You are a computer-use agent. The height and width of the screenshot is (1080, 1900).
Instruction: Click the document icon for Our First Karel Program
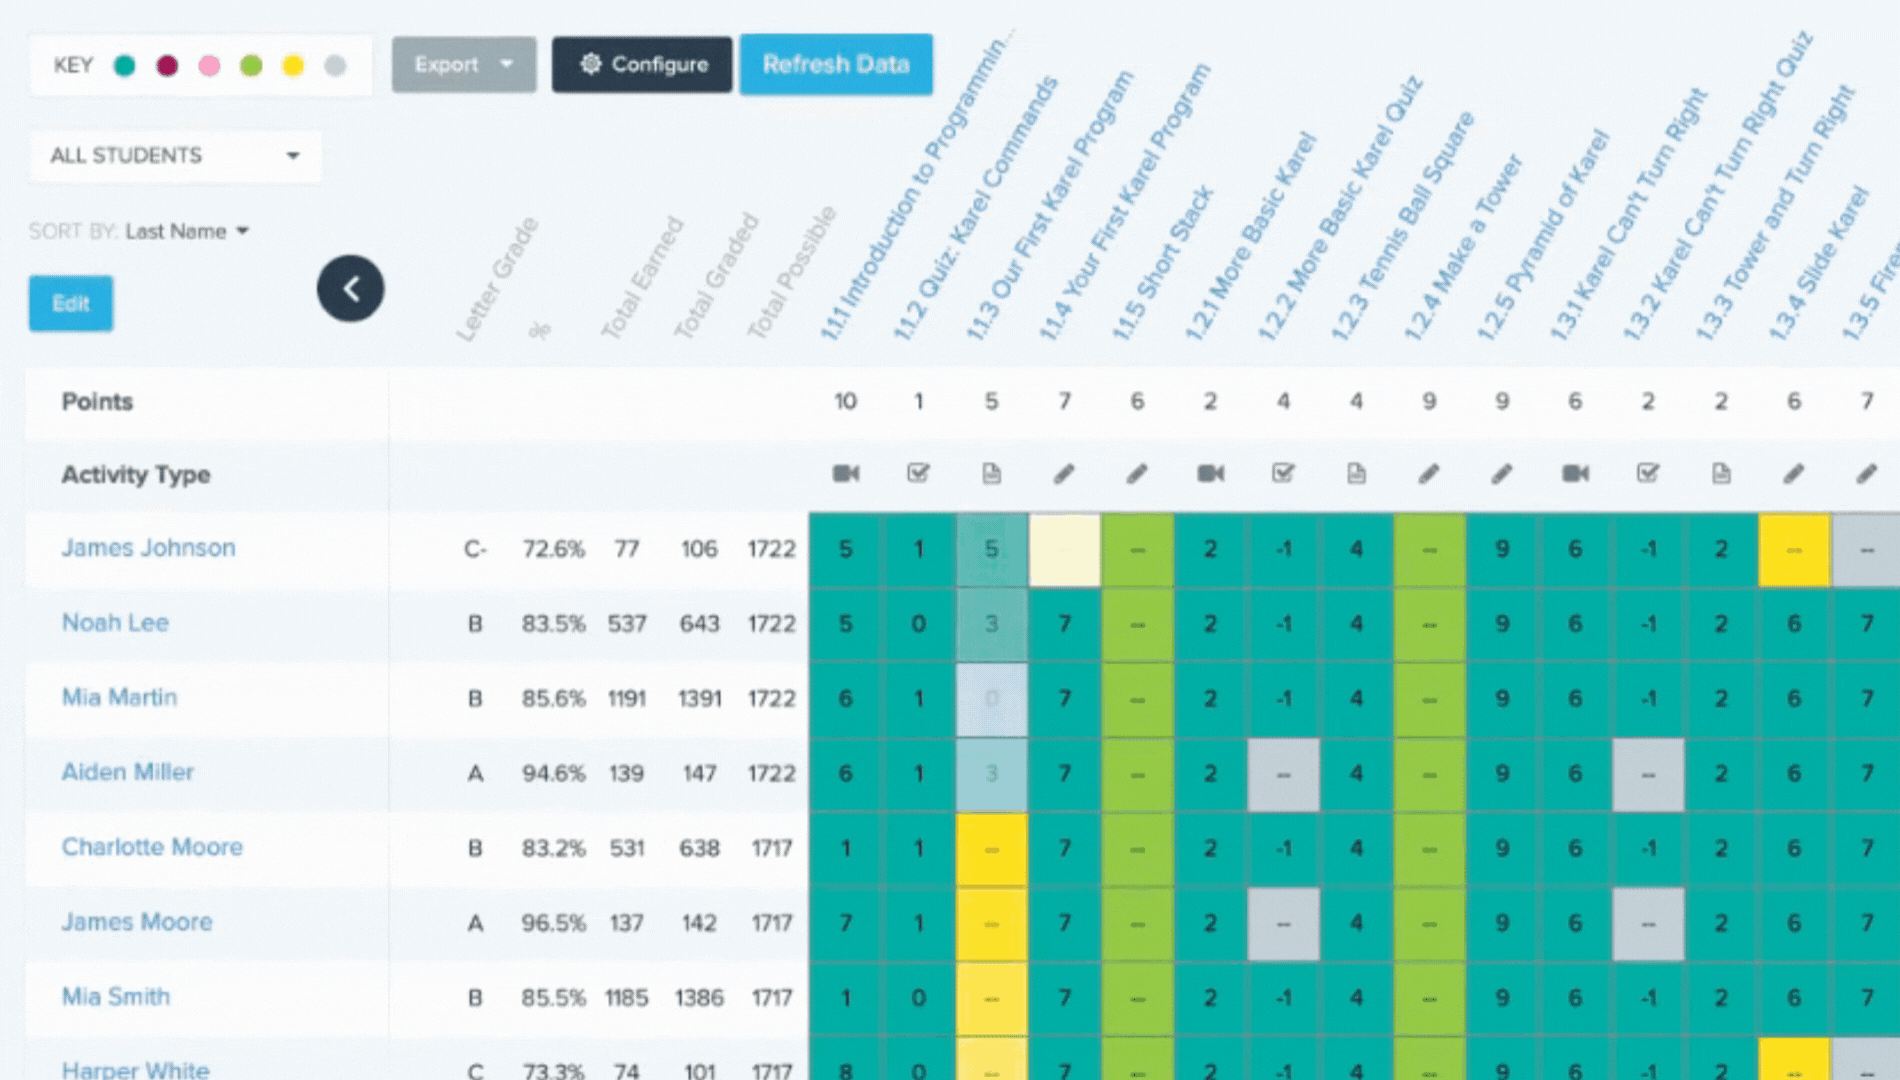pos(991,474)
